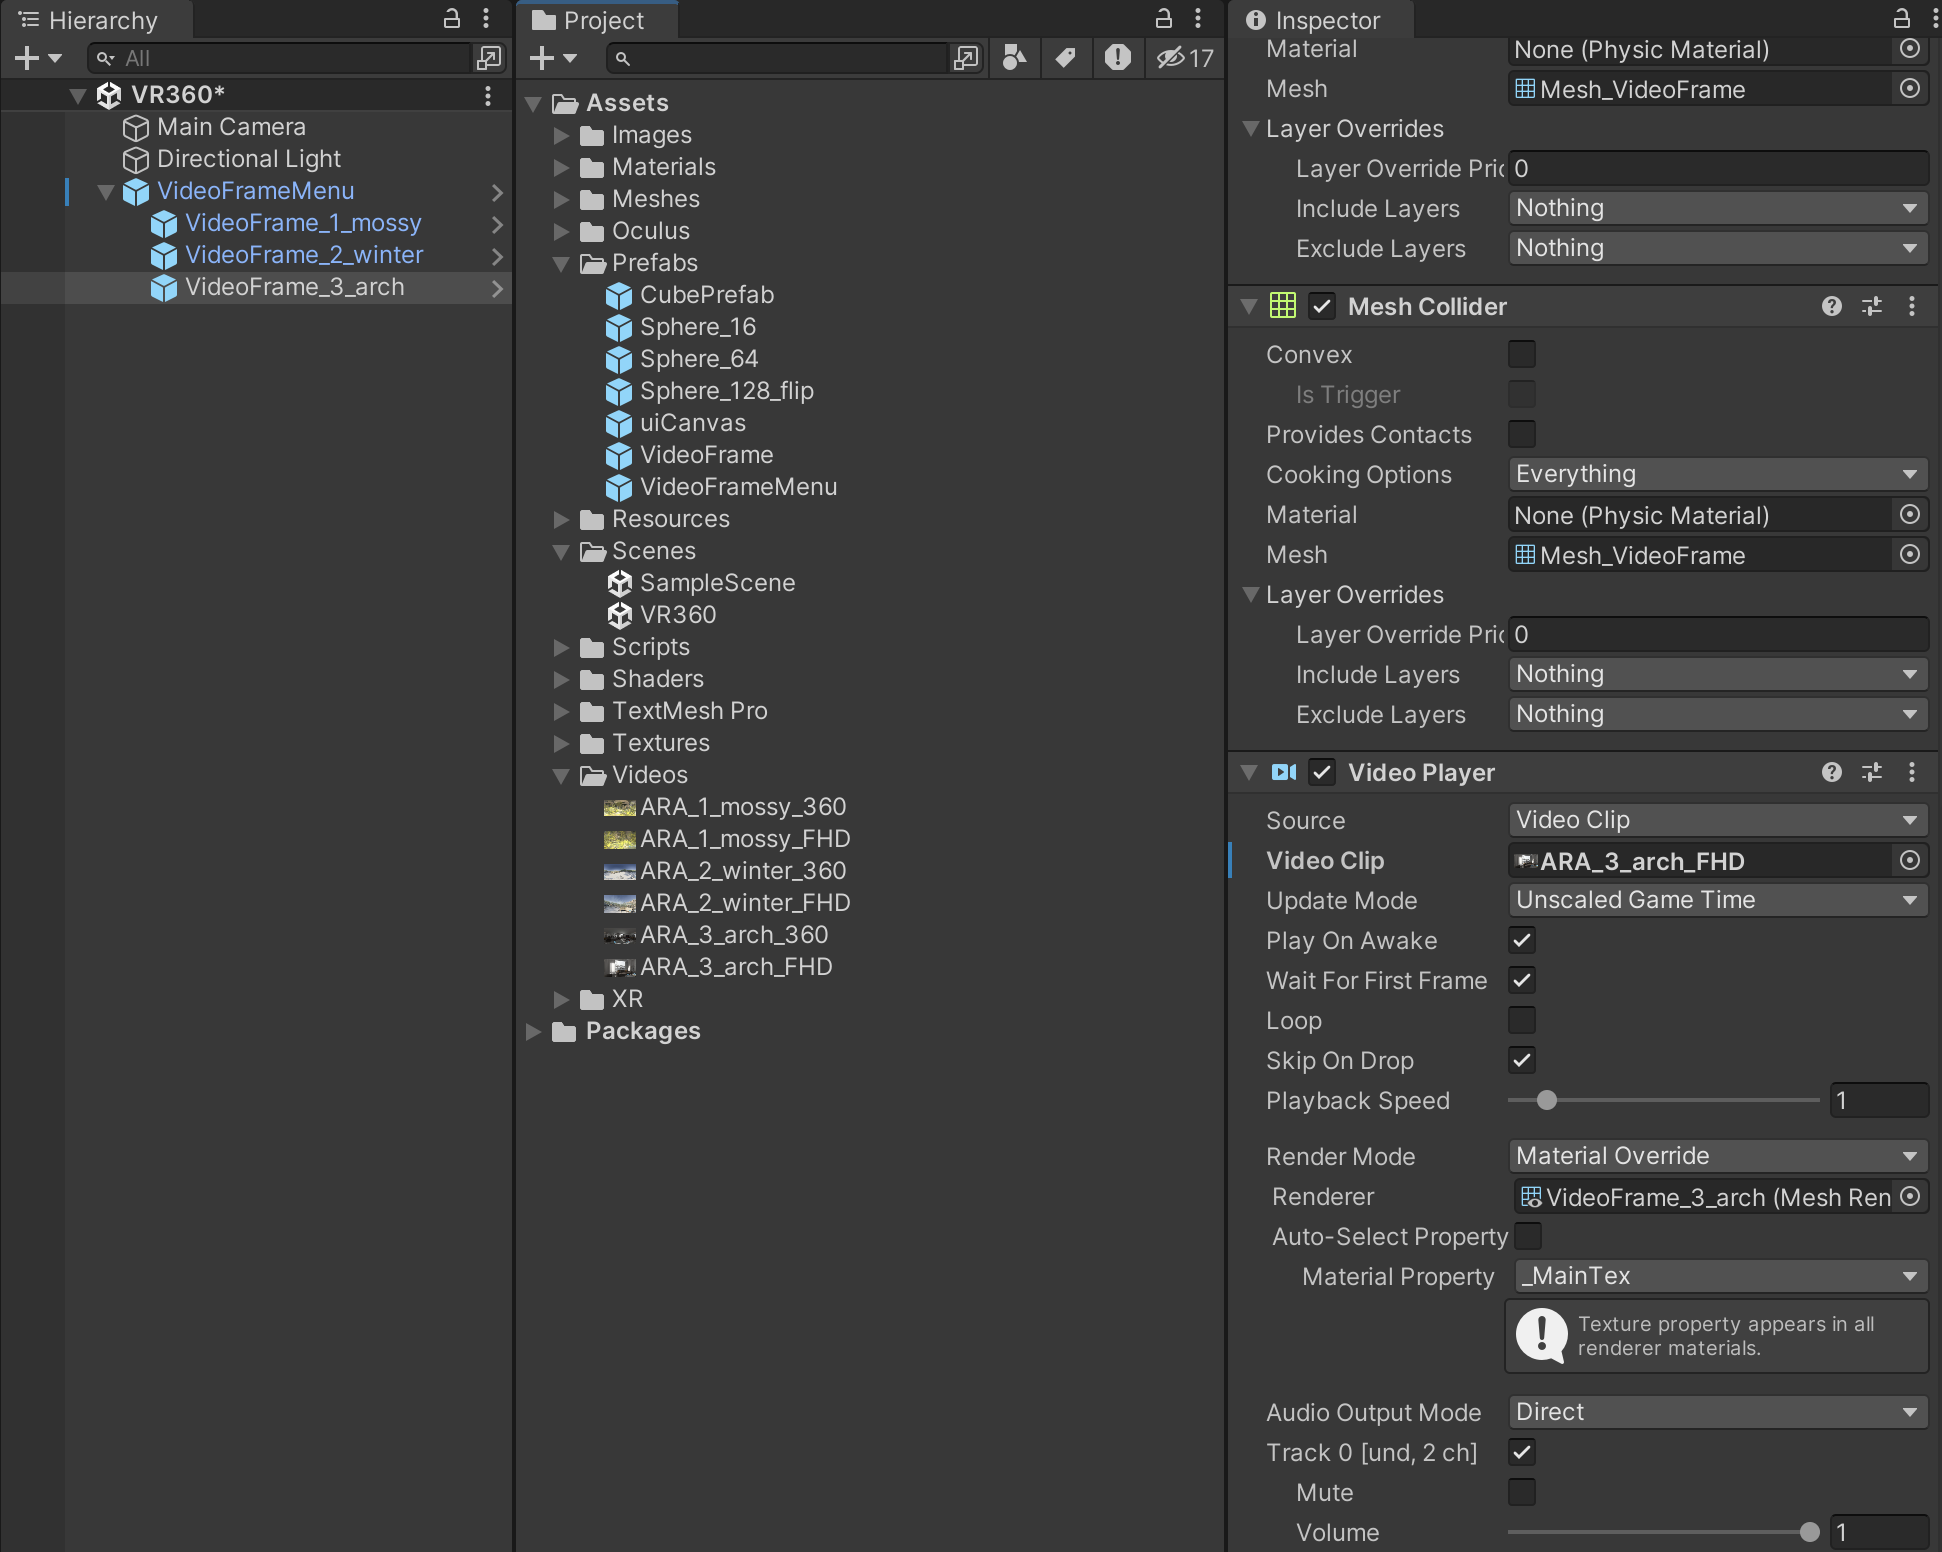This screenshot has height=1552, width=1942.
Task: Select ARA_2_winter_360 video asset
Action: pos(742,871)
